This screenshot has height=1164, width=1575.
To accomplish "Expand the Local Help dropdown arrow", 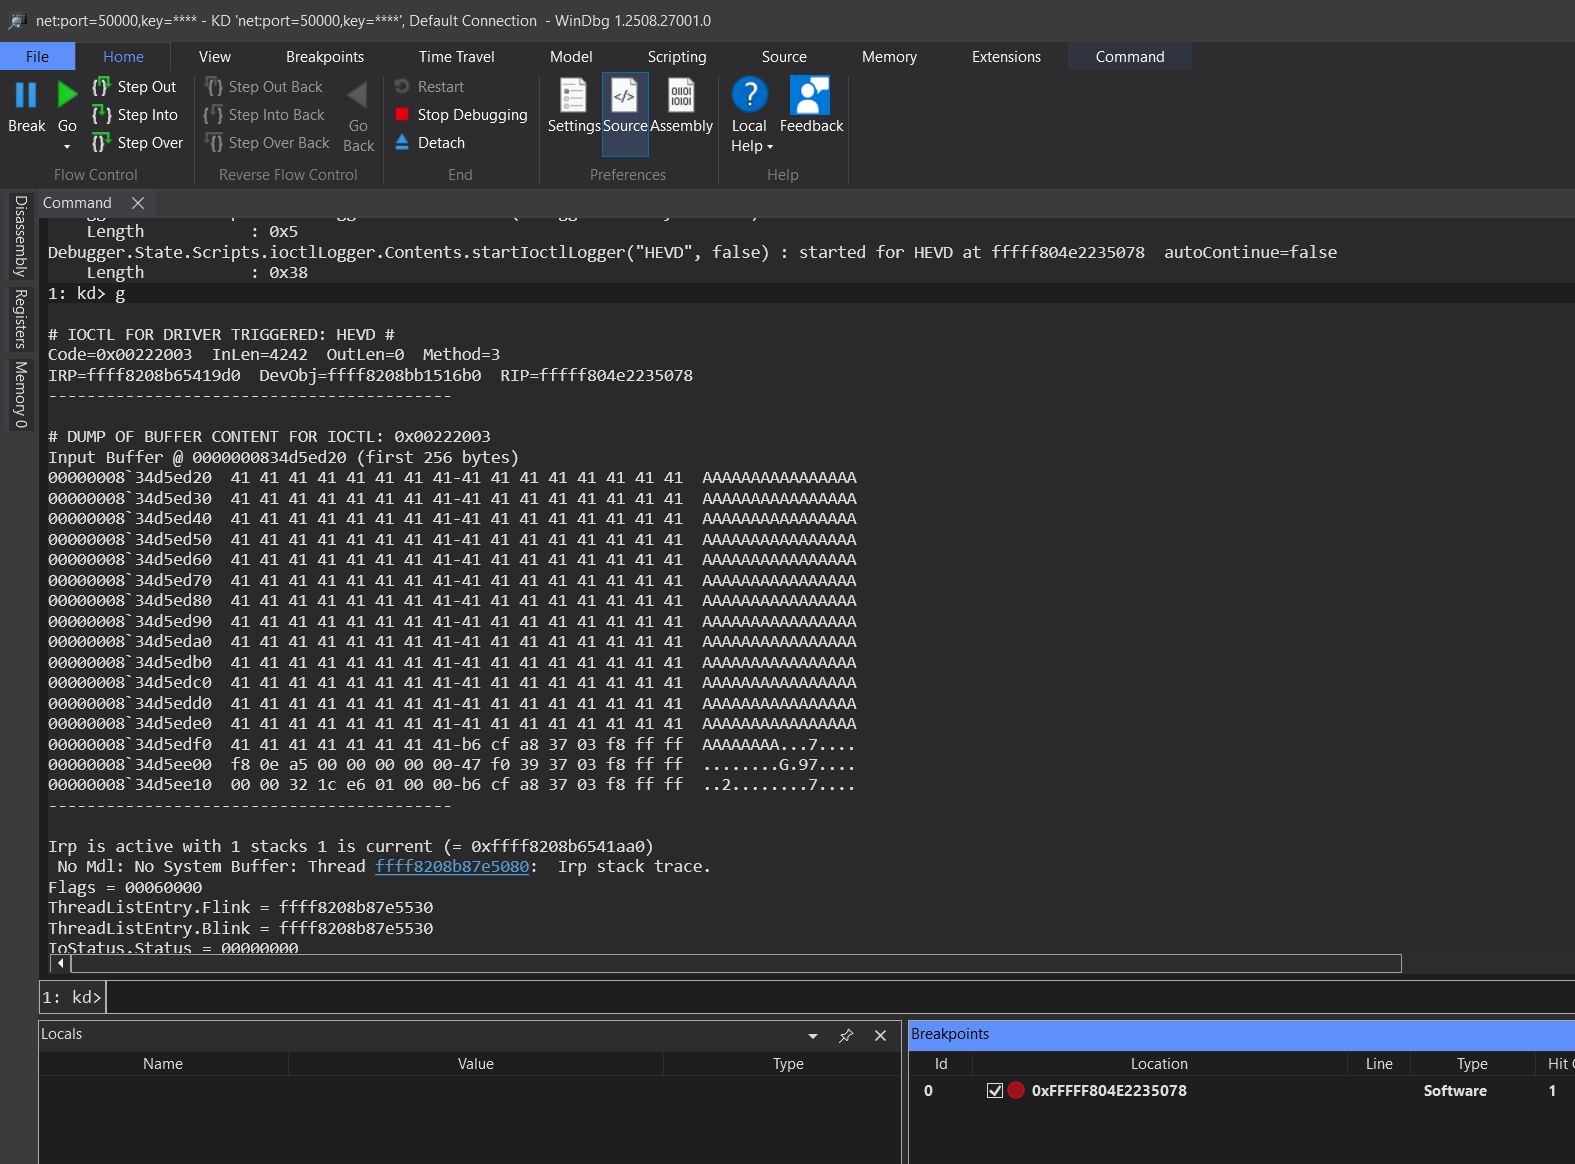I will point(770,147).
